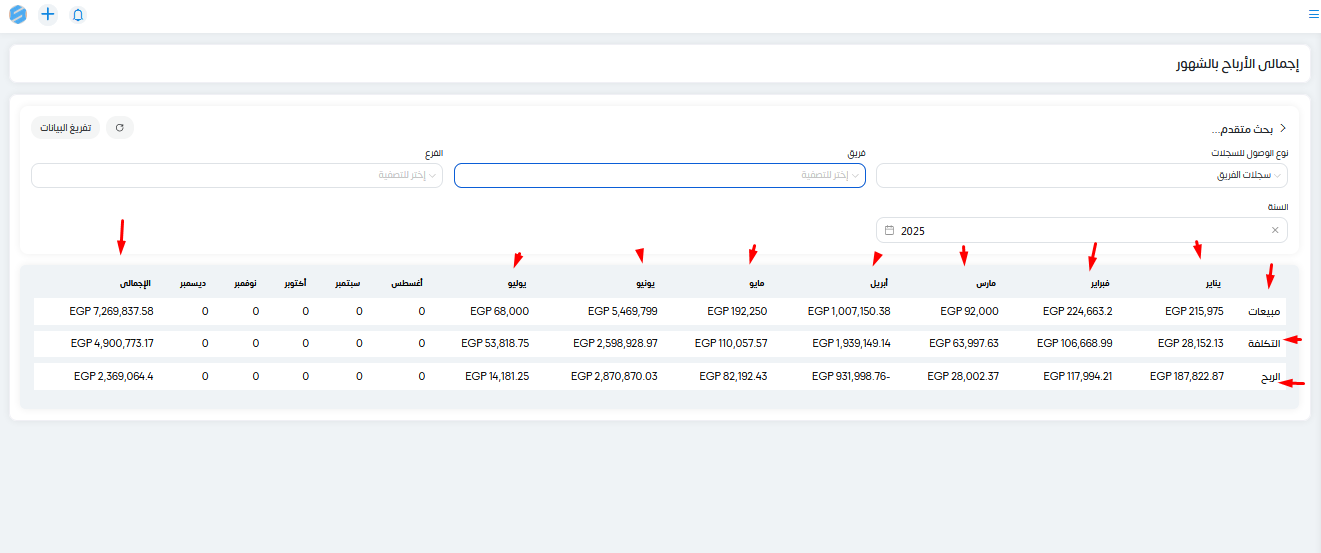The width and height of the screenshot is (1321, 553).
Task: Select the الربح row label
Action: click(x=1271, y=376)
